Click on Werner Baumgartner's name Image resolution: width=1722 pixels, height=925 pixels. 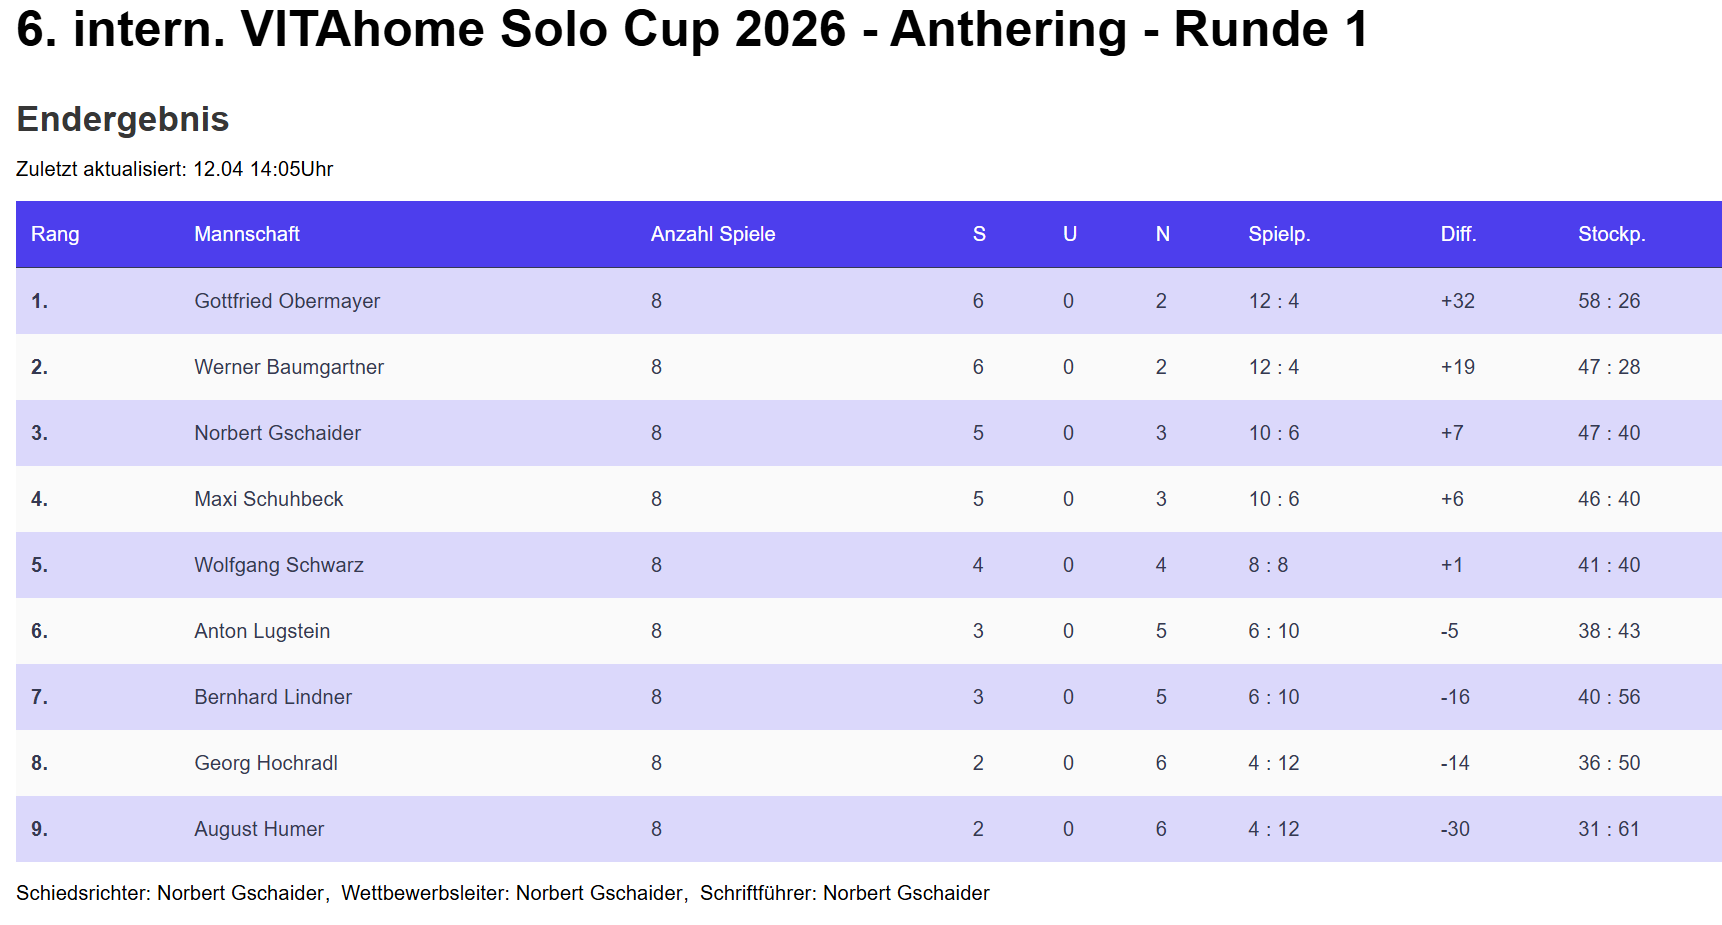pos(289,367)
